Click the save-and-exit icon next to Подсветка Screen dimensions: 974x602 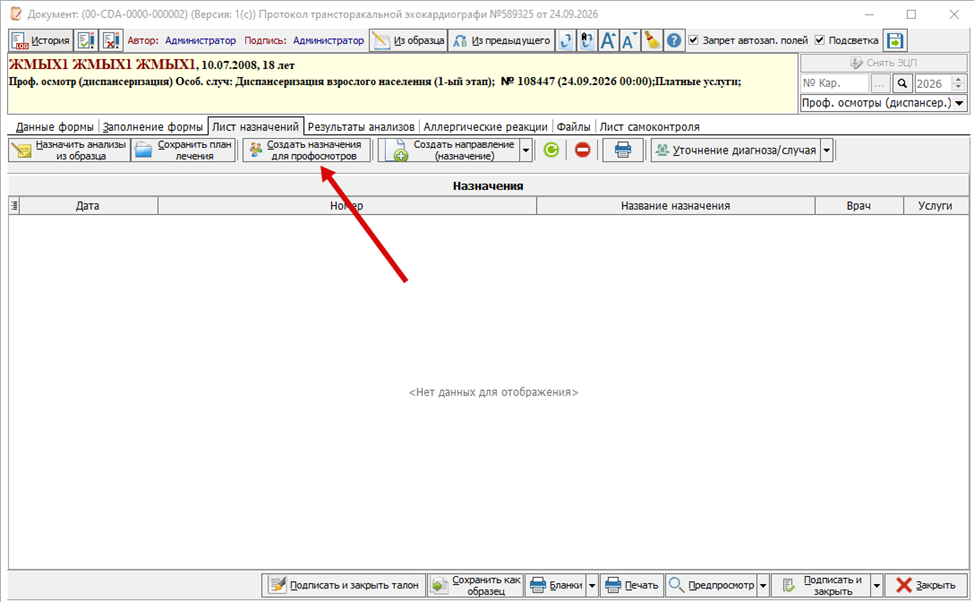pyautogui.click(x=895, y=41)
